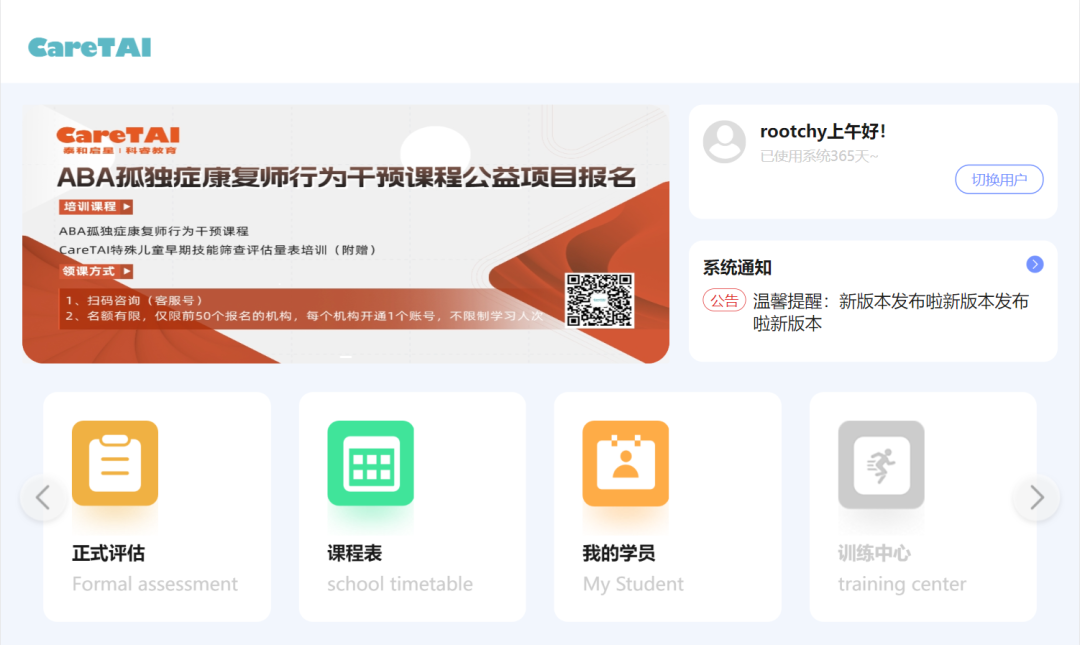
Task: Click the ABA孤独症康复师 banner headline
Action: tap(346, 177)
